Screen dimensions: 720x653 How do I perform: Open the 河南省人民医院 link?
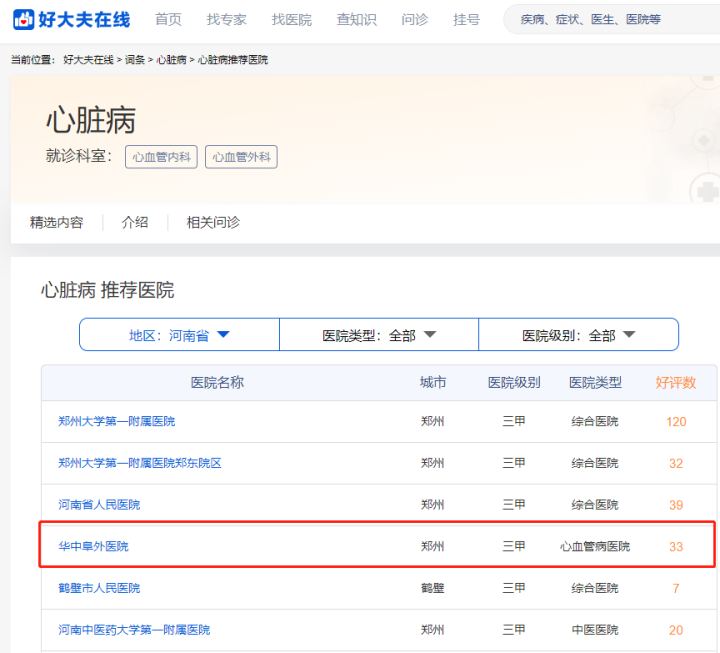pyautogui.click(x=99, y=505)
